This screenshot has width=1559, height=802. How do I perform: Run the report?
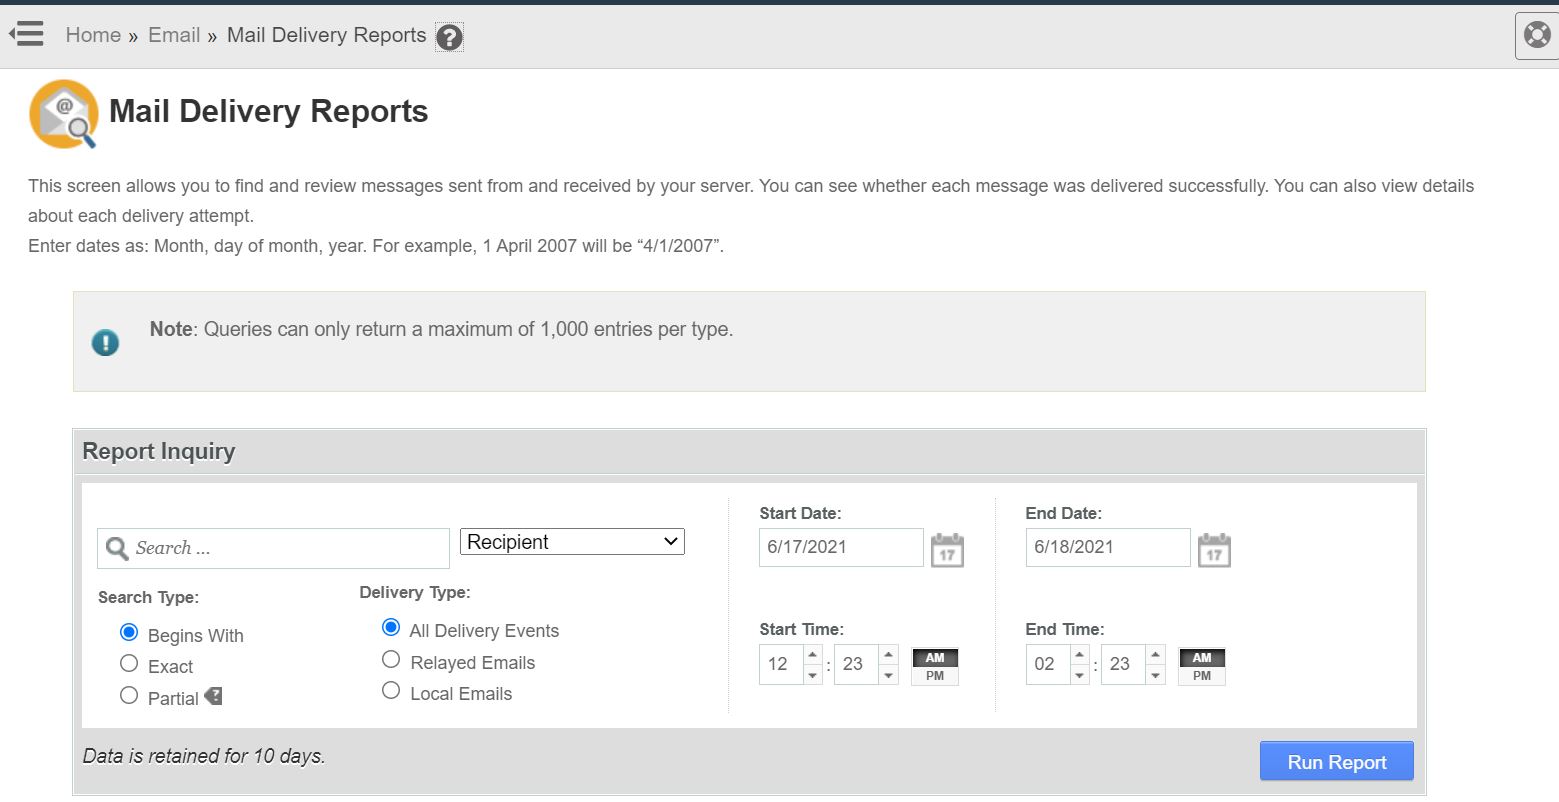(x=1336, y=762)
